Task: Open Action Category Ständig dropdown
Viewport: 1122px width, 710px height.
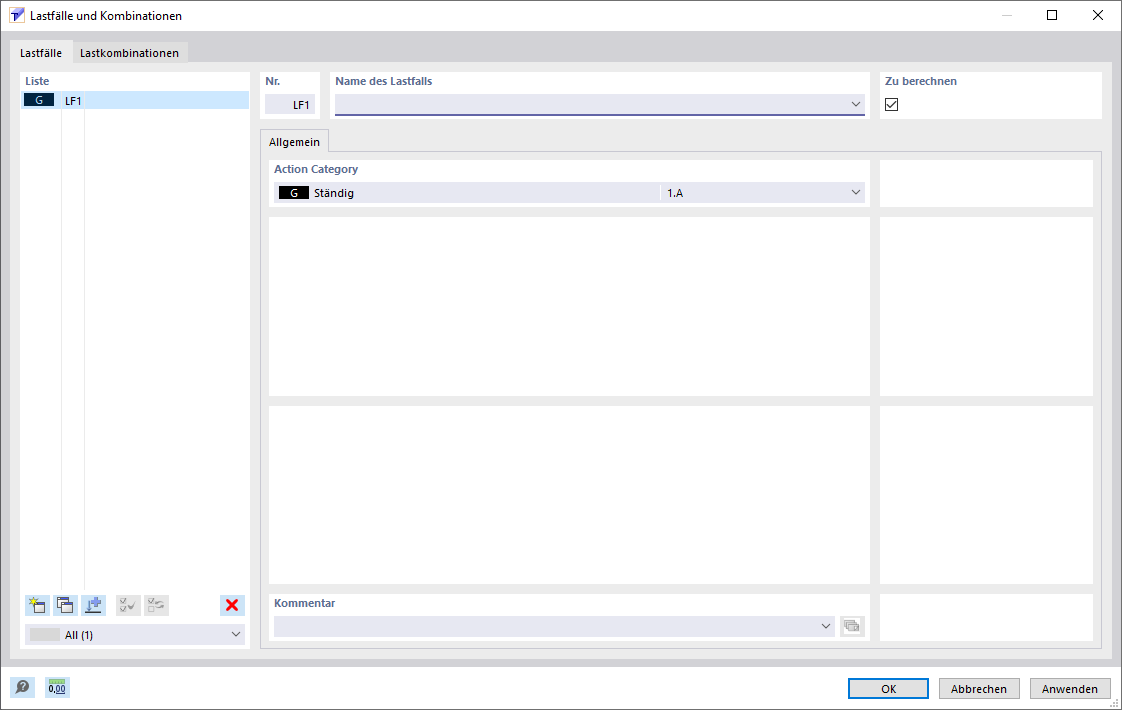Action: pyautogui.click(x=570, y=193)
